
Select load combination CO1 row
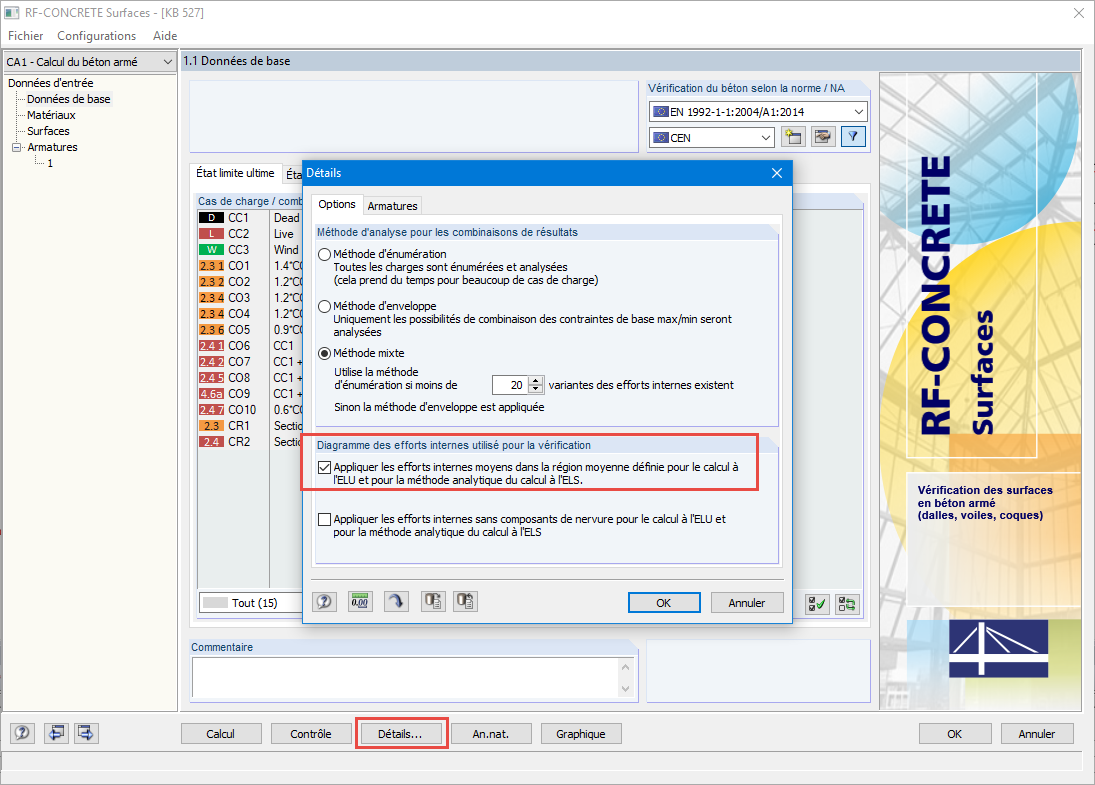[x=250, y=266]
